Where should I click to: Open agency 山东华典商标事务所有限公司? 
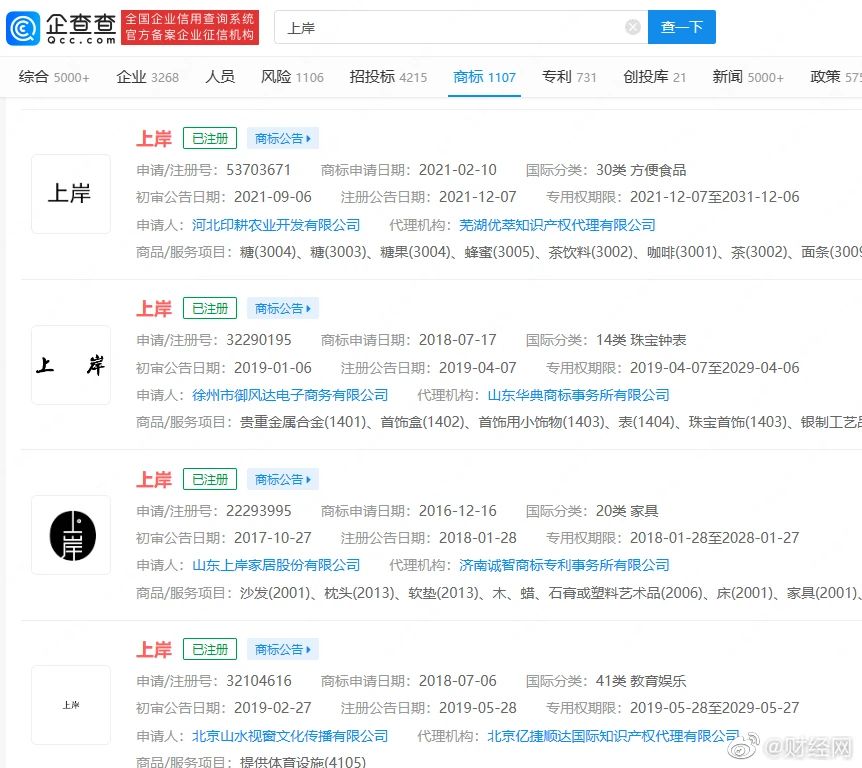click(578, 395)
